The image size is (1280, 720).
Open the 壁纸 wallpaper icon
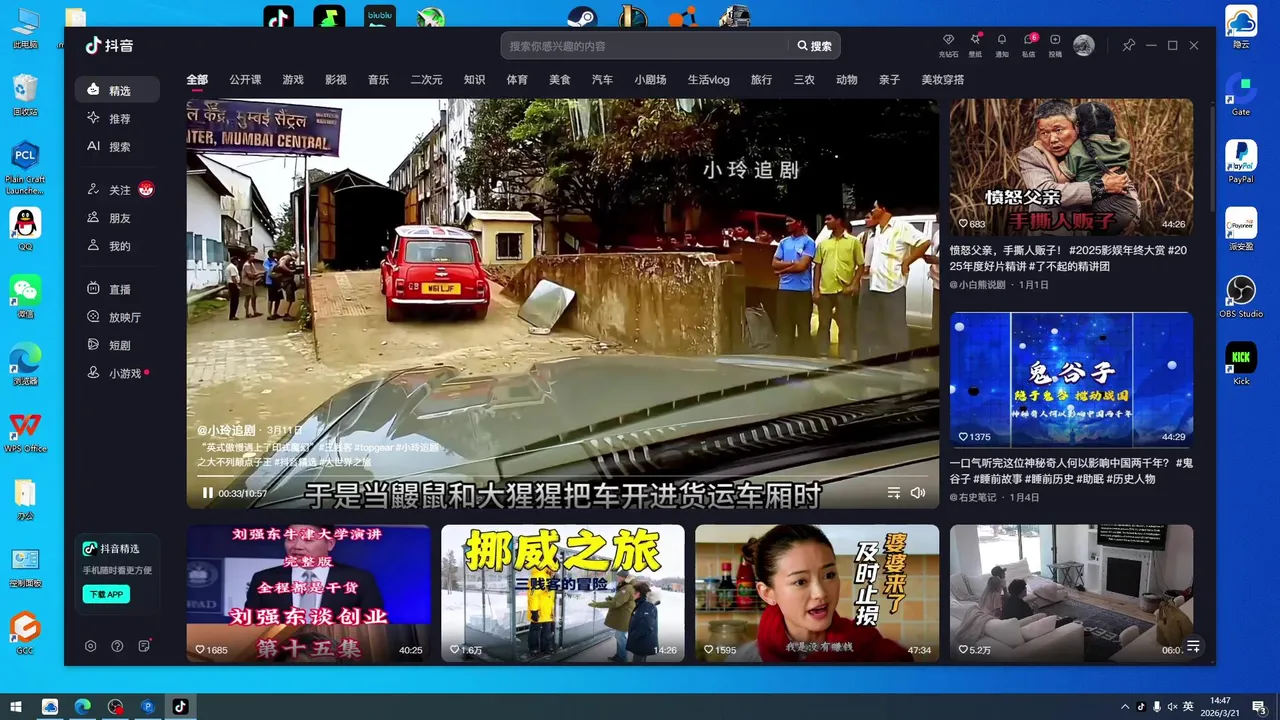point(975,45)
